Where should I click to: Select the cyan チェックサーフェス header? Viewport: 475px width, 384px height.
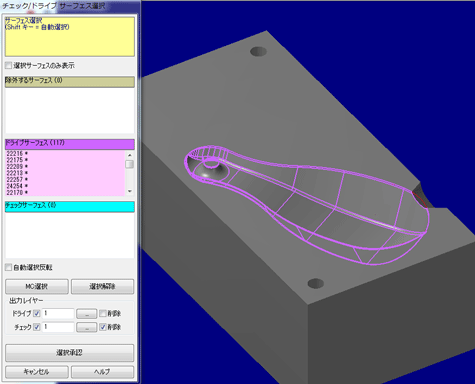pos(70,206)
